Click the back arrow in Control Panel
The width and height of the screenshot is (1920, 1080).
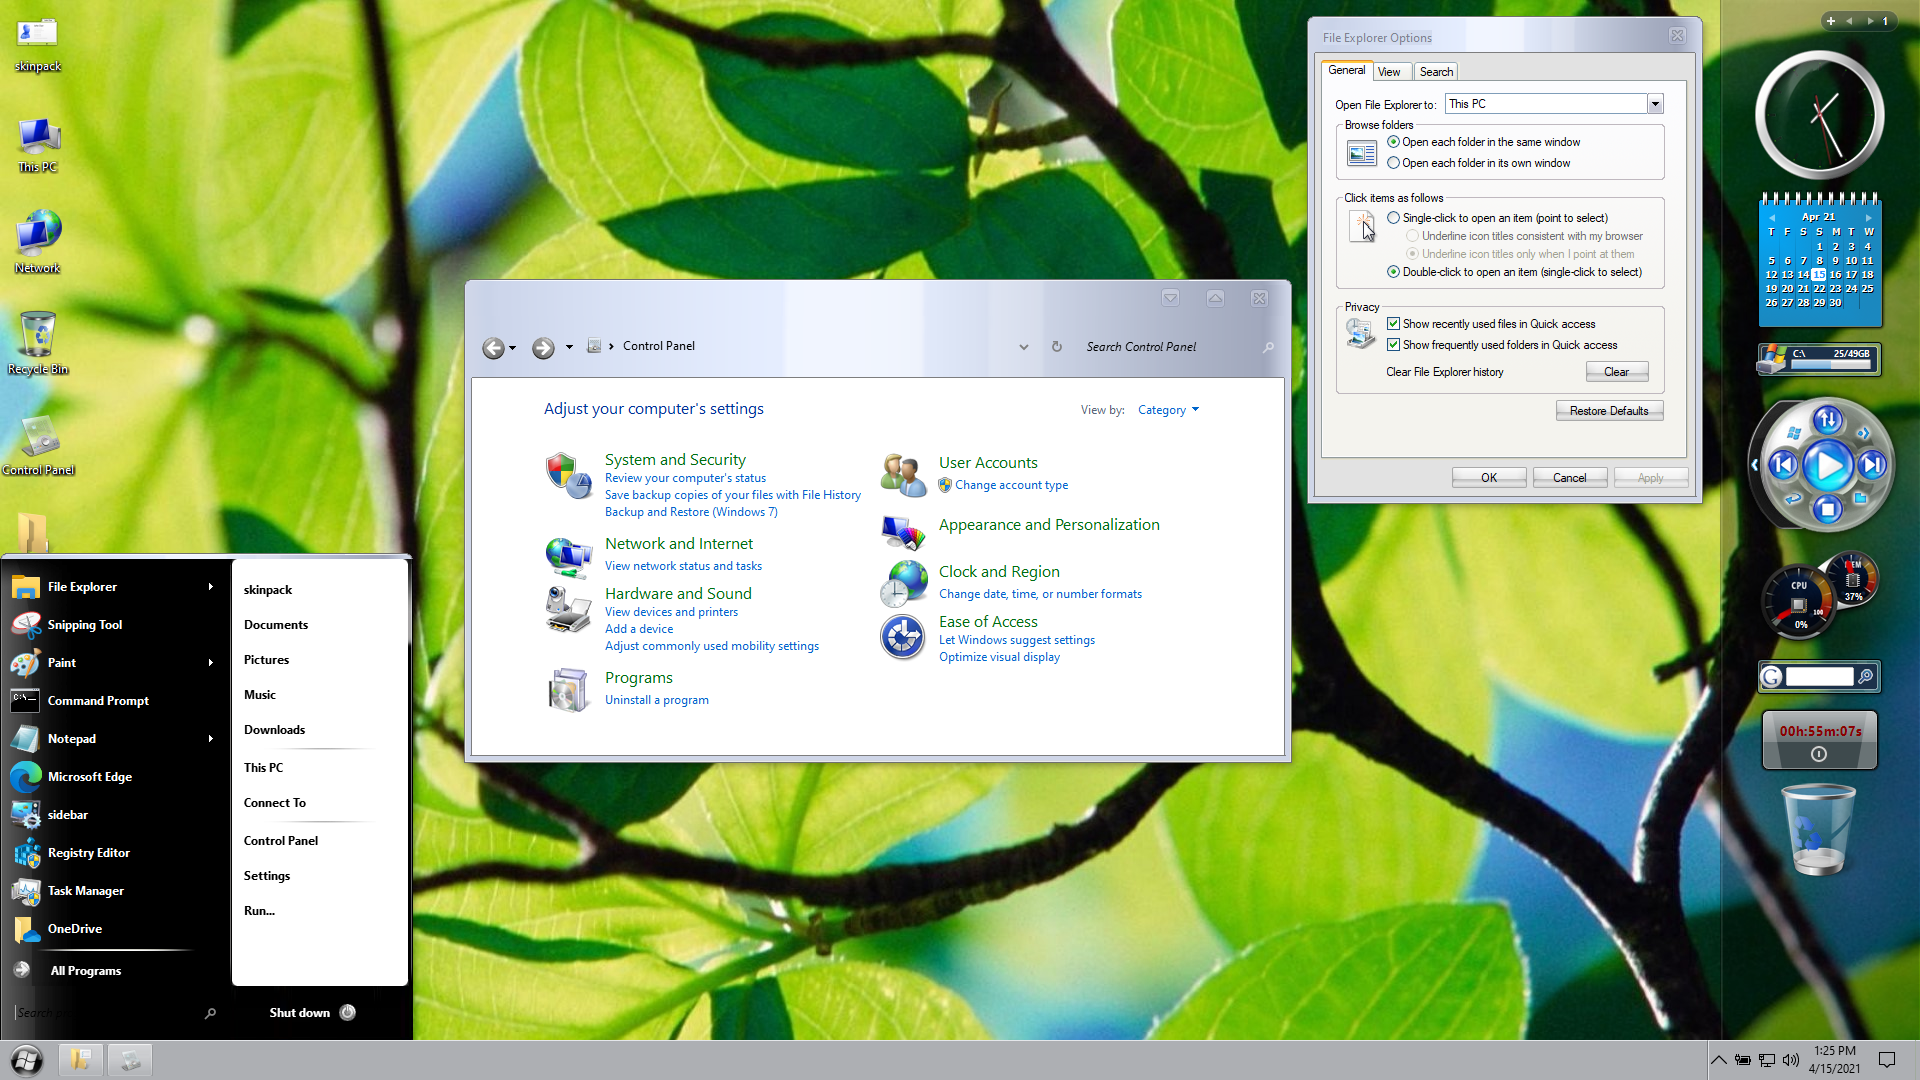pyautogui.click(x=493, y=348)
